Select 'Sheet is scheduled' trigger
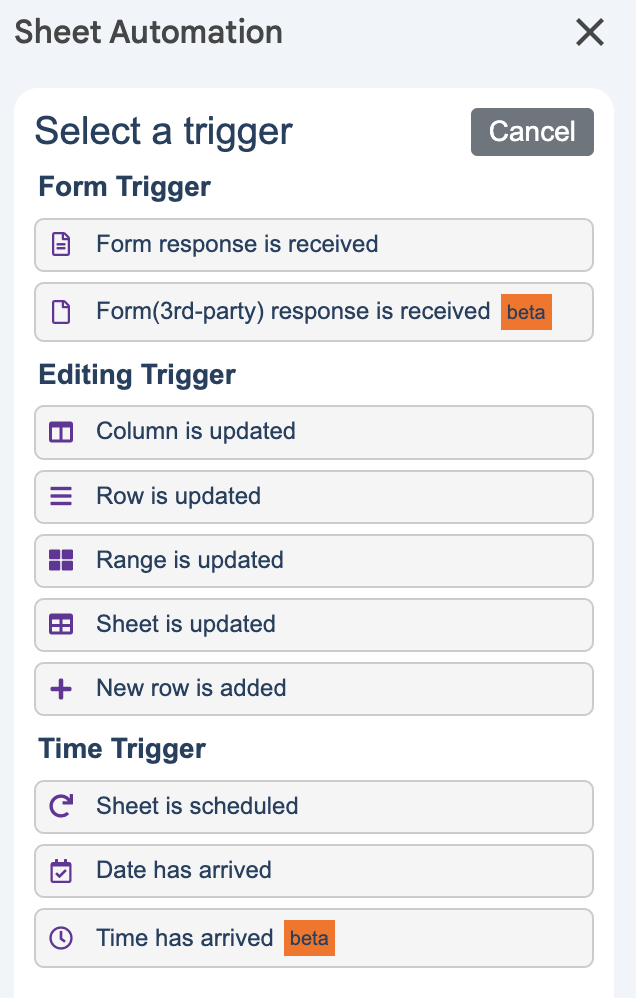The height and width of the screenshot is (998, 636). pyautogui.click(x=197, y=806)
